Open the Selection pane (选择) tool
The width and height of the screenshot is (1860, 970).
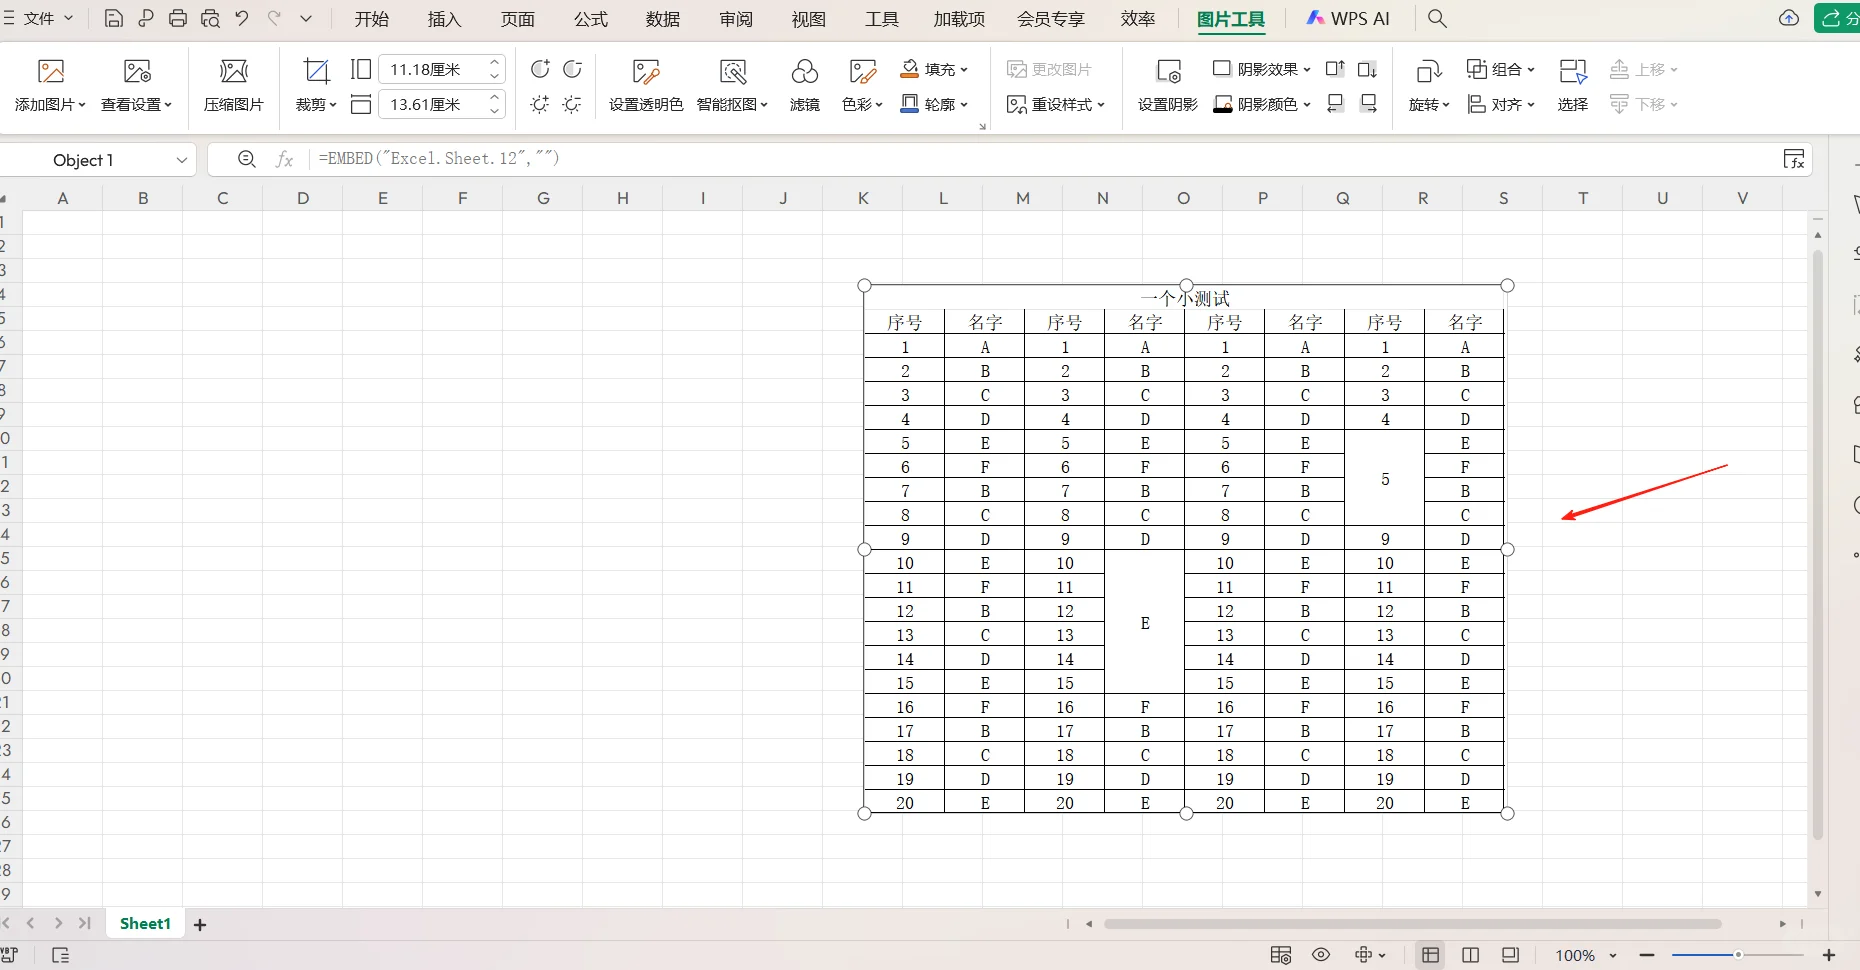(x=1573, y=85)
